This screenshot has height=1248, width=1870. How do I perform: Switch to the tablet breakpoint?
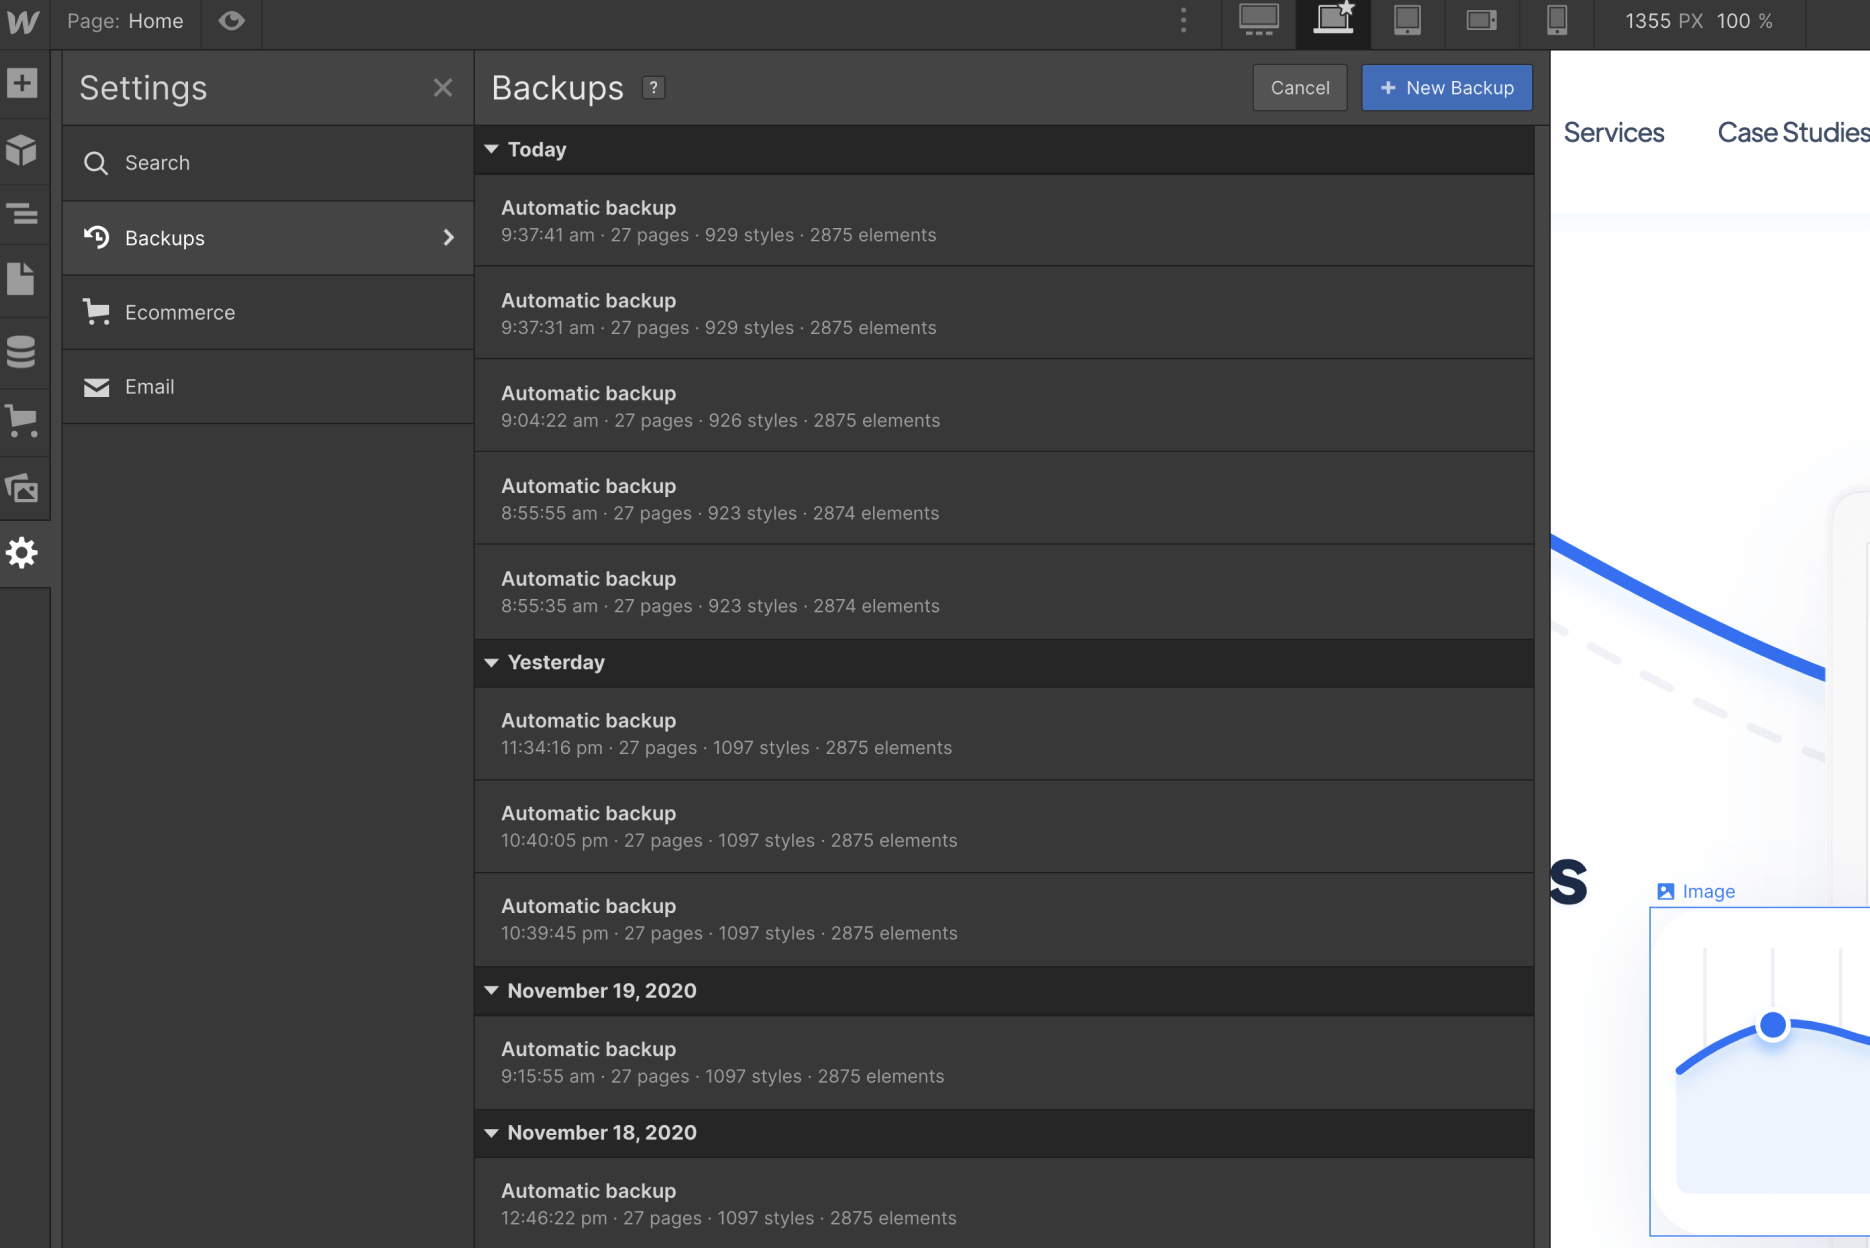point(1407,21)
